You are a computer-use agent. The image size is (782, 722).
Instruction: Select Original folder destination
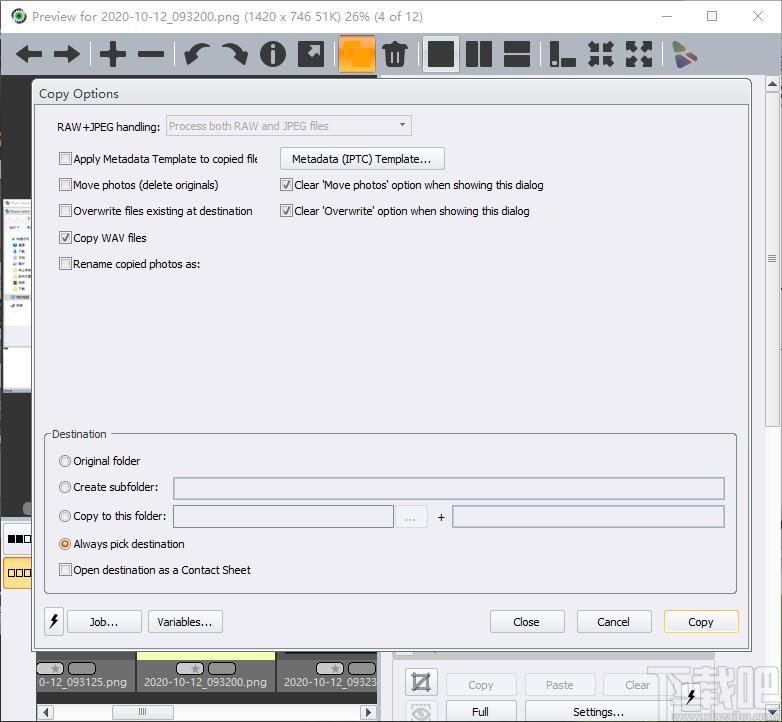coord(65,461)
